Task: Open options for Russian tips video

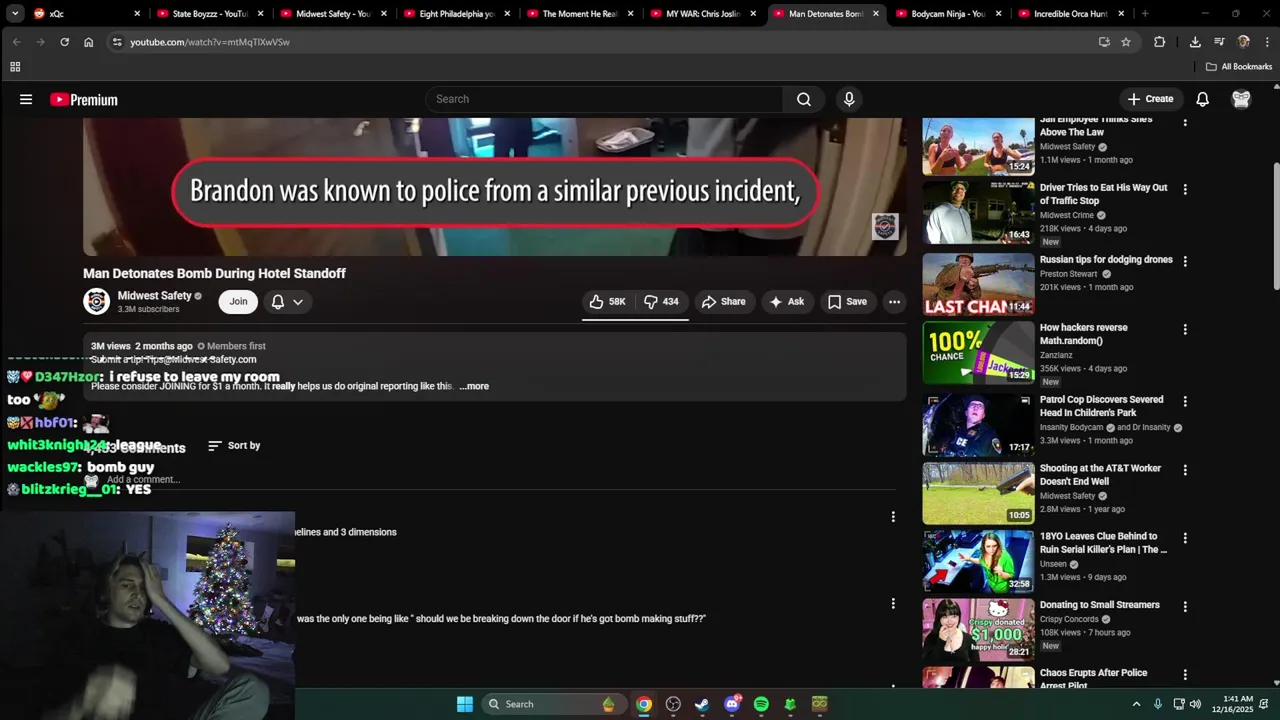Action: (x=1185, y=261)
